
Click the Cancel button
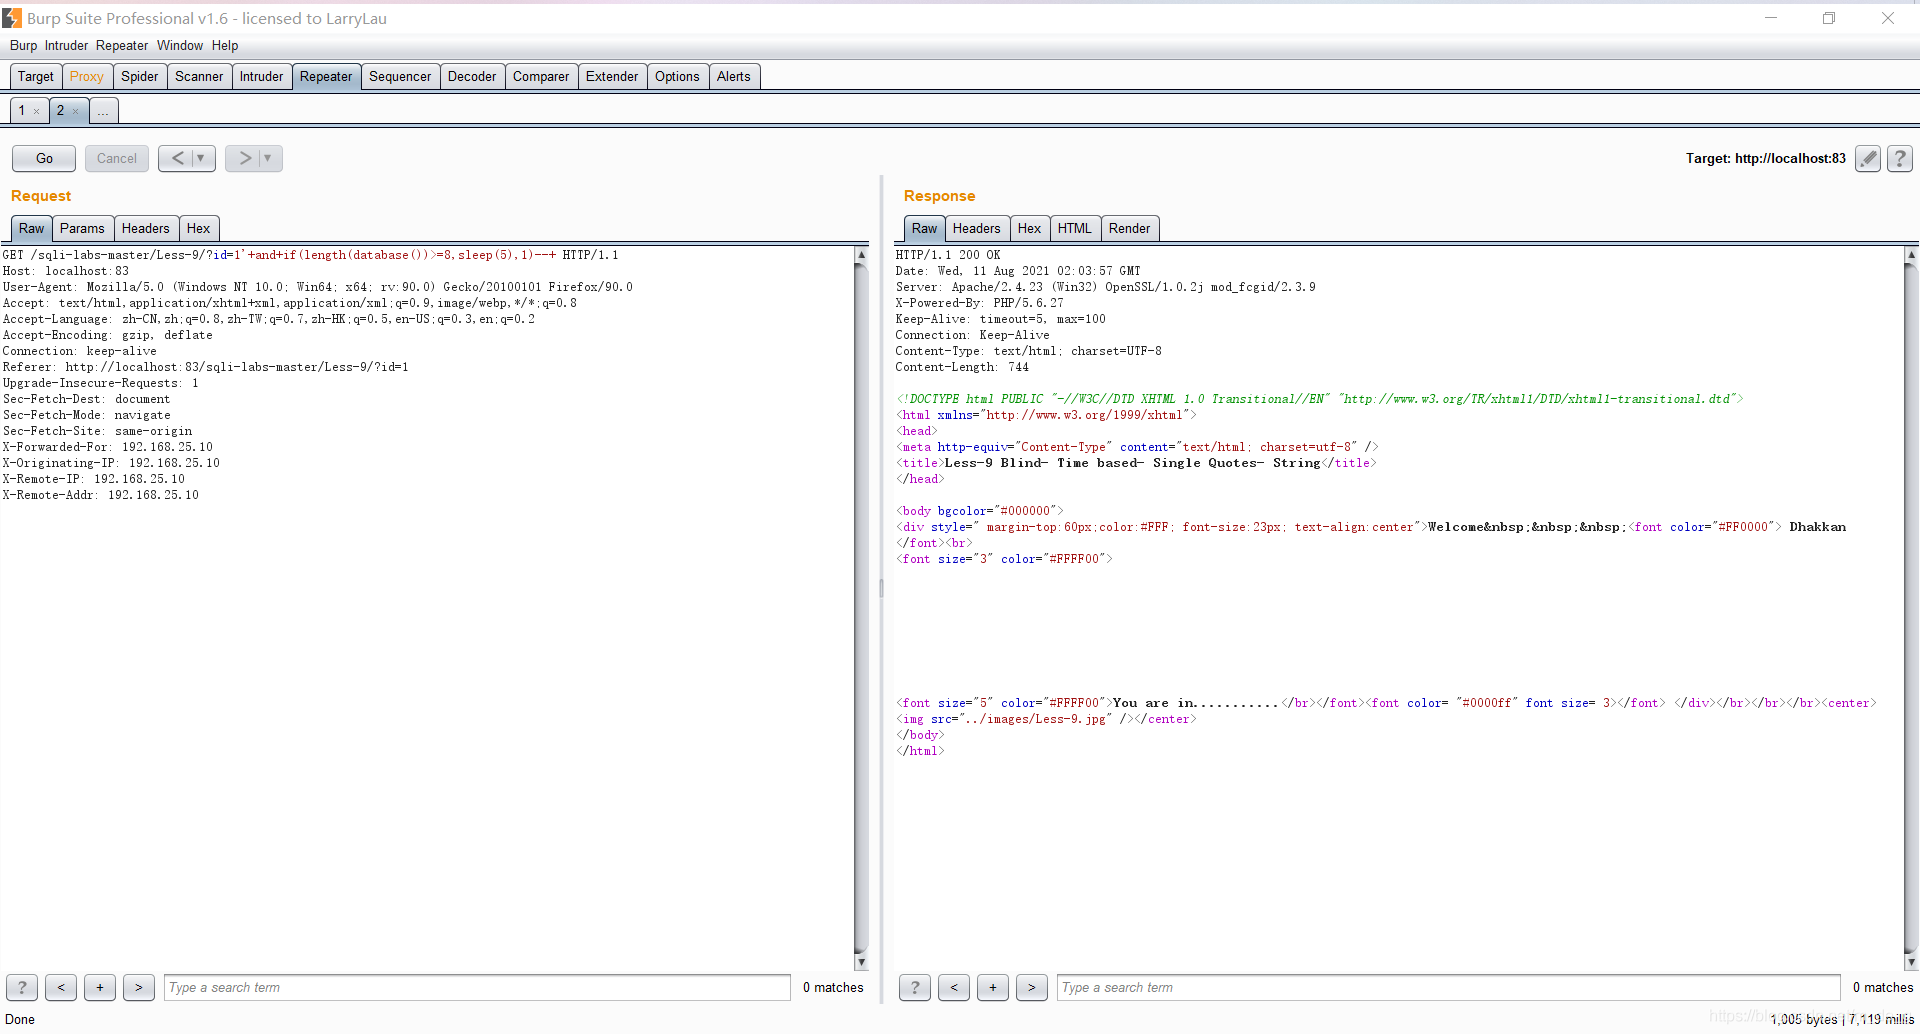pyautogui.click(x=117, y=158)
